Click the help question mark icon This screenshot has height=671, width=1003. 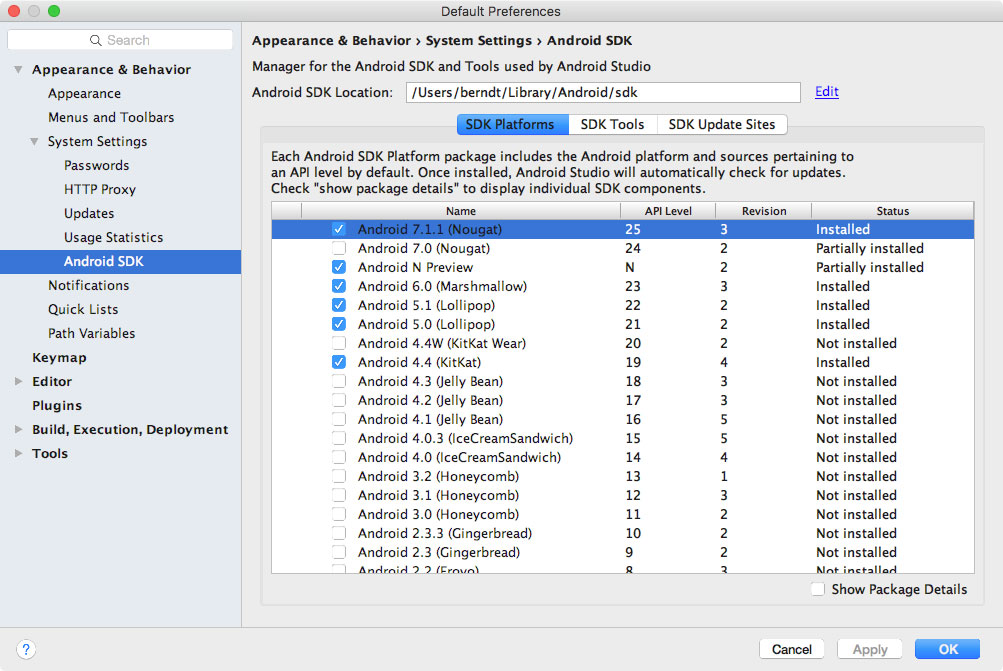(x=27, y=649)
